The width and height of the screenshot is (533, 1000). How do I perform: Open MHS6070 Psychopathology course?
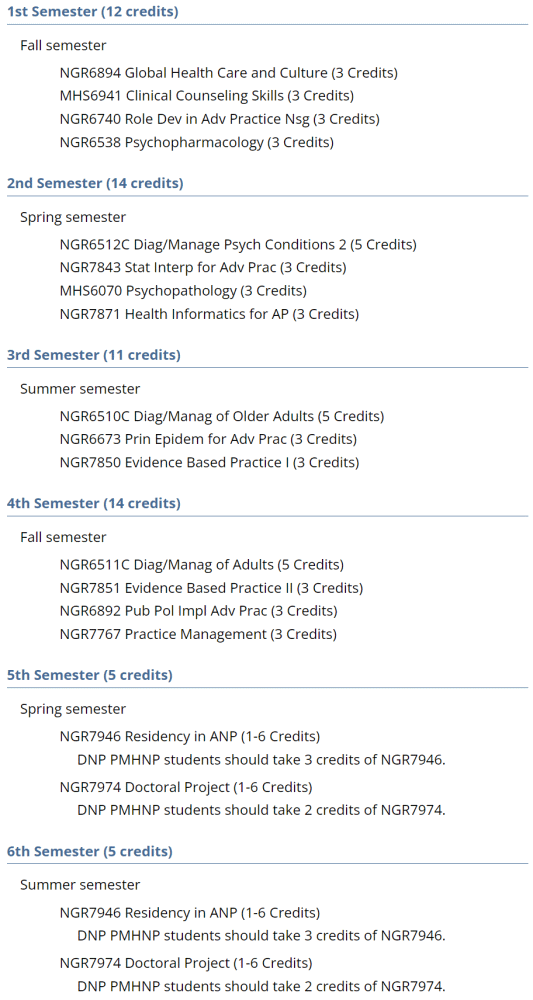point(183,291)
